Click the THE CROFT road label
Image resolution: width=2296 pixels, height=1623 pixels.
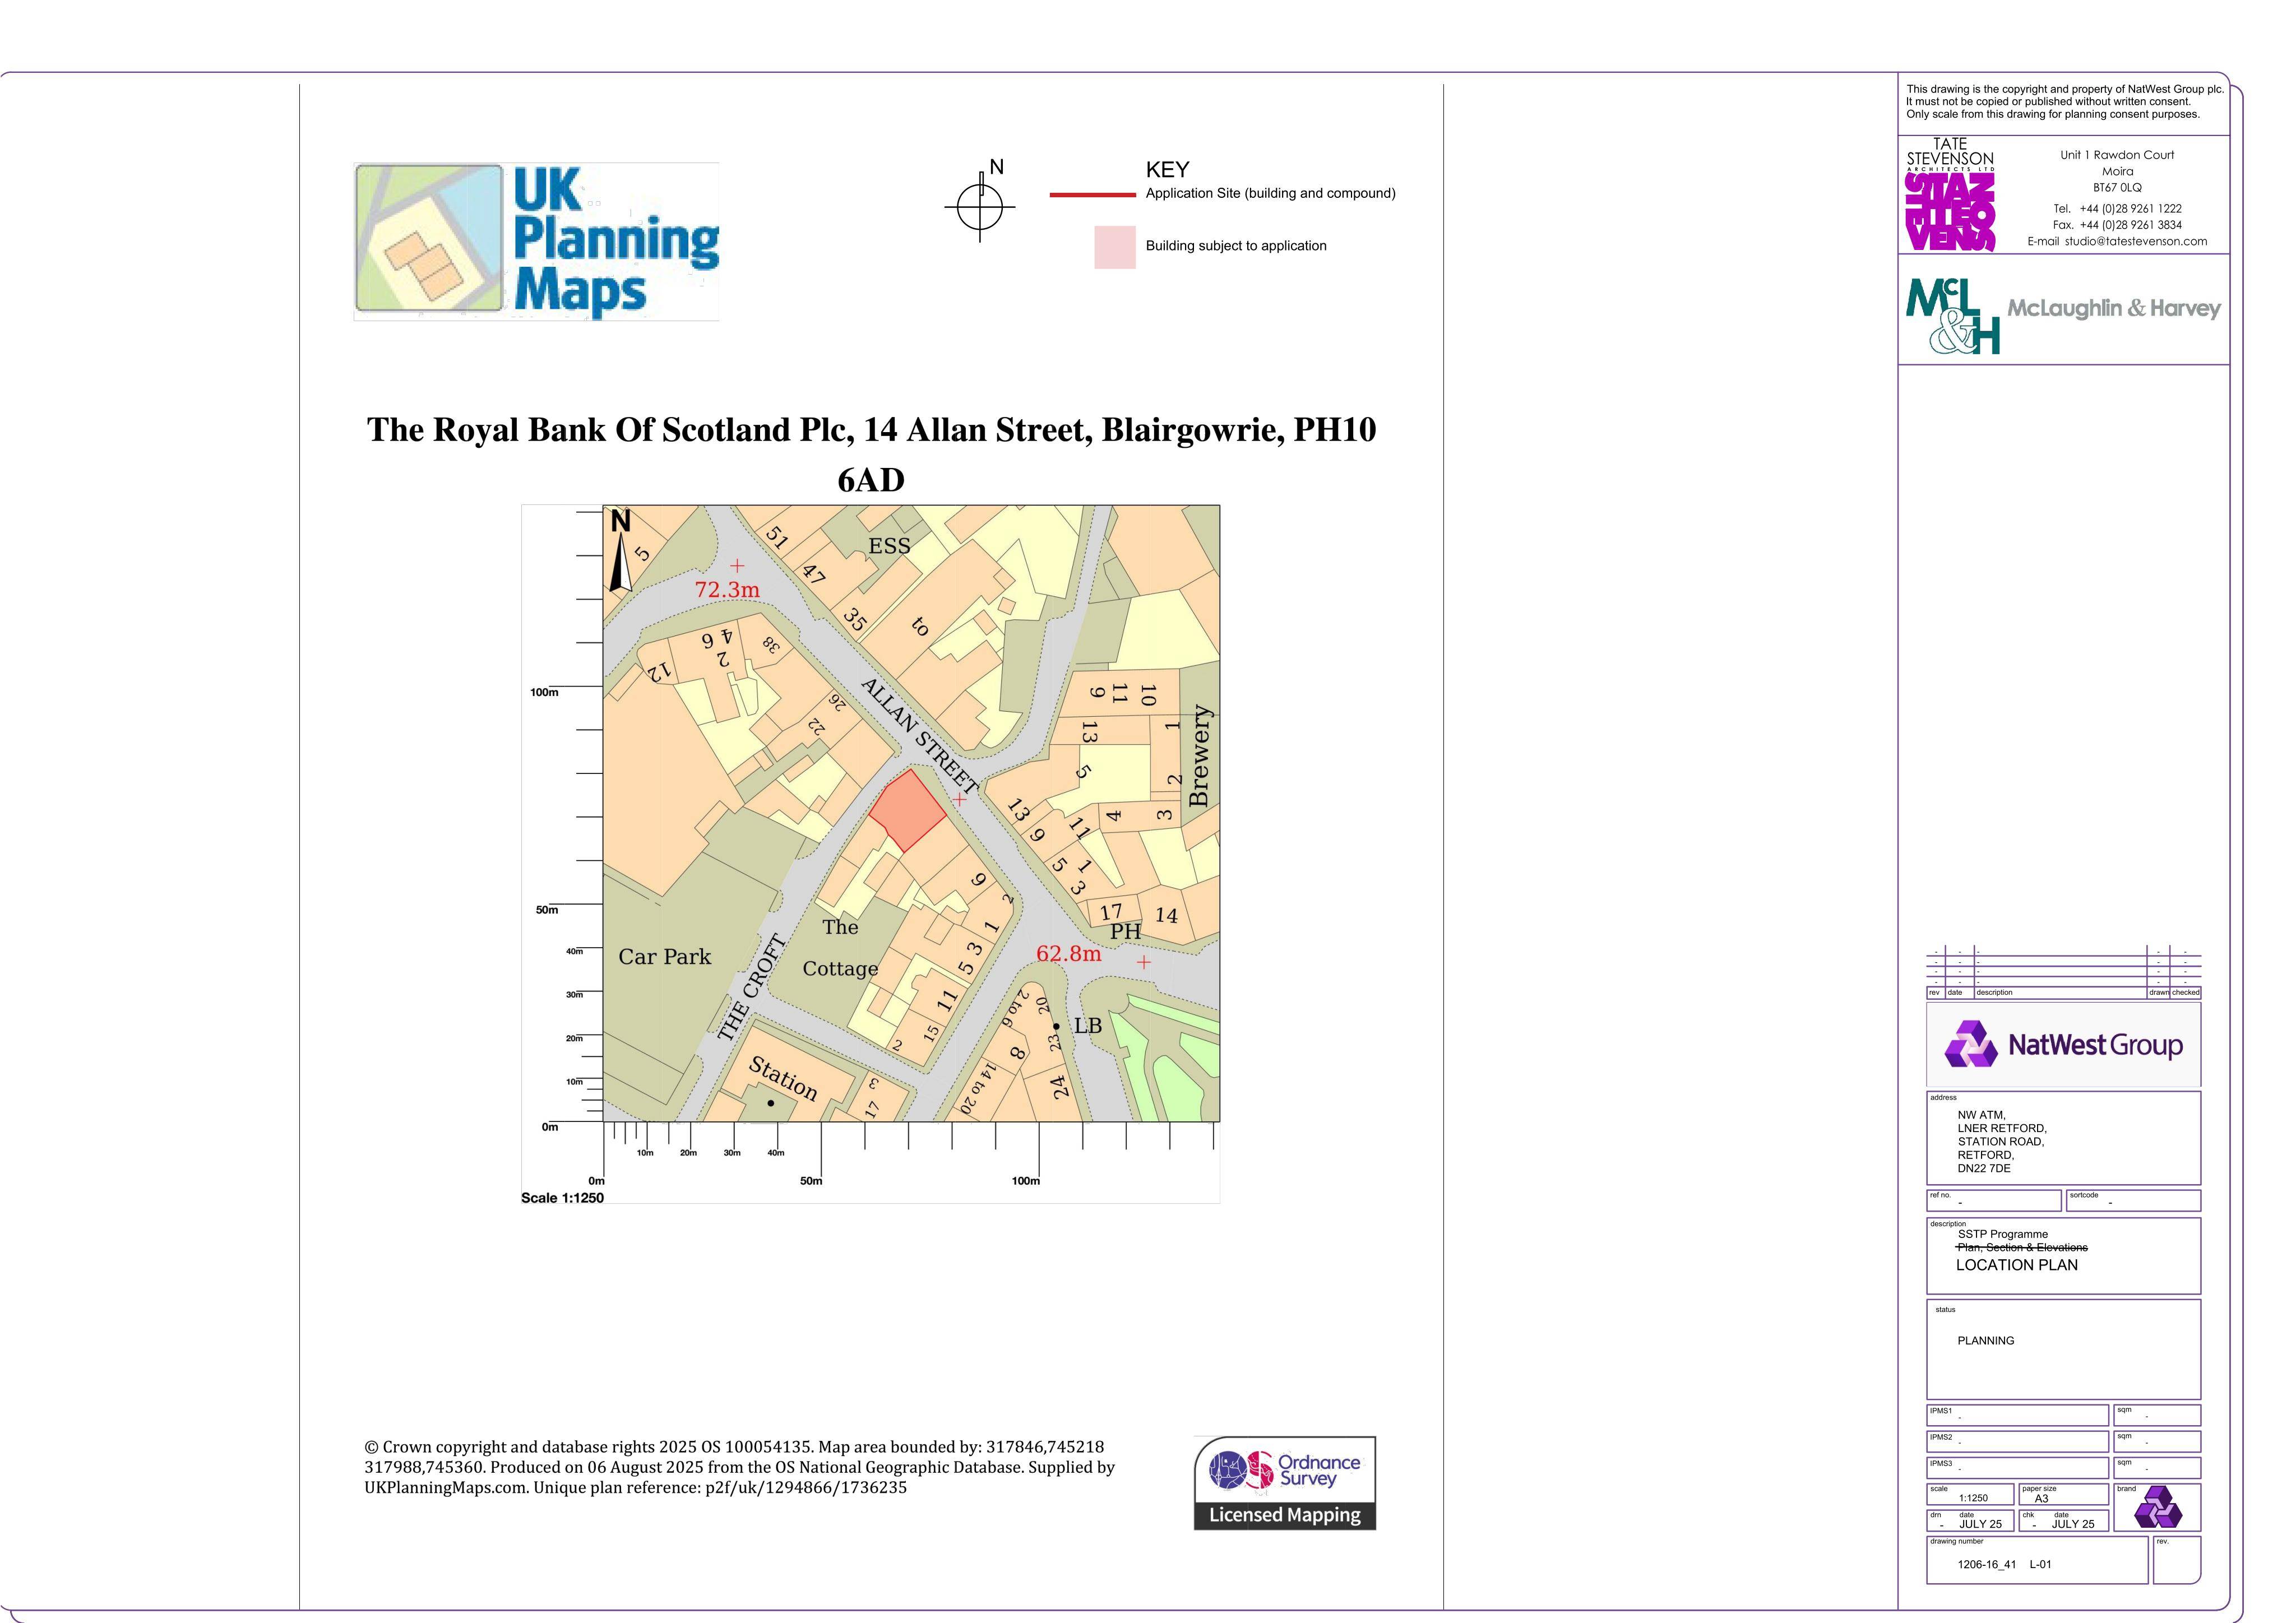[x=753, y=988]
